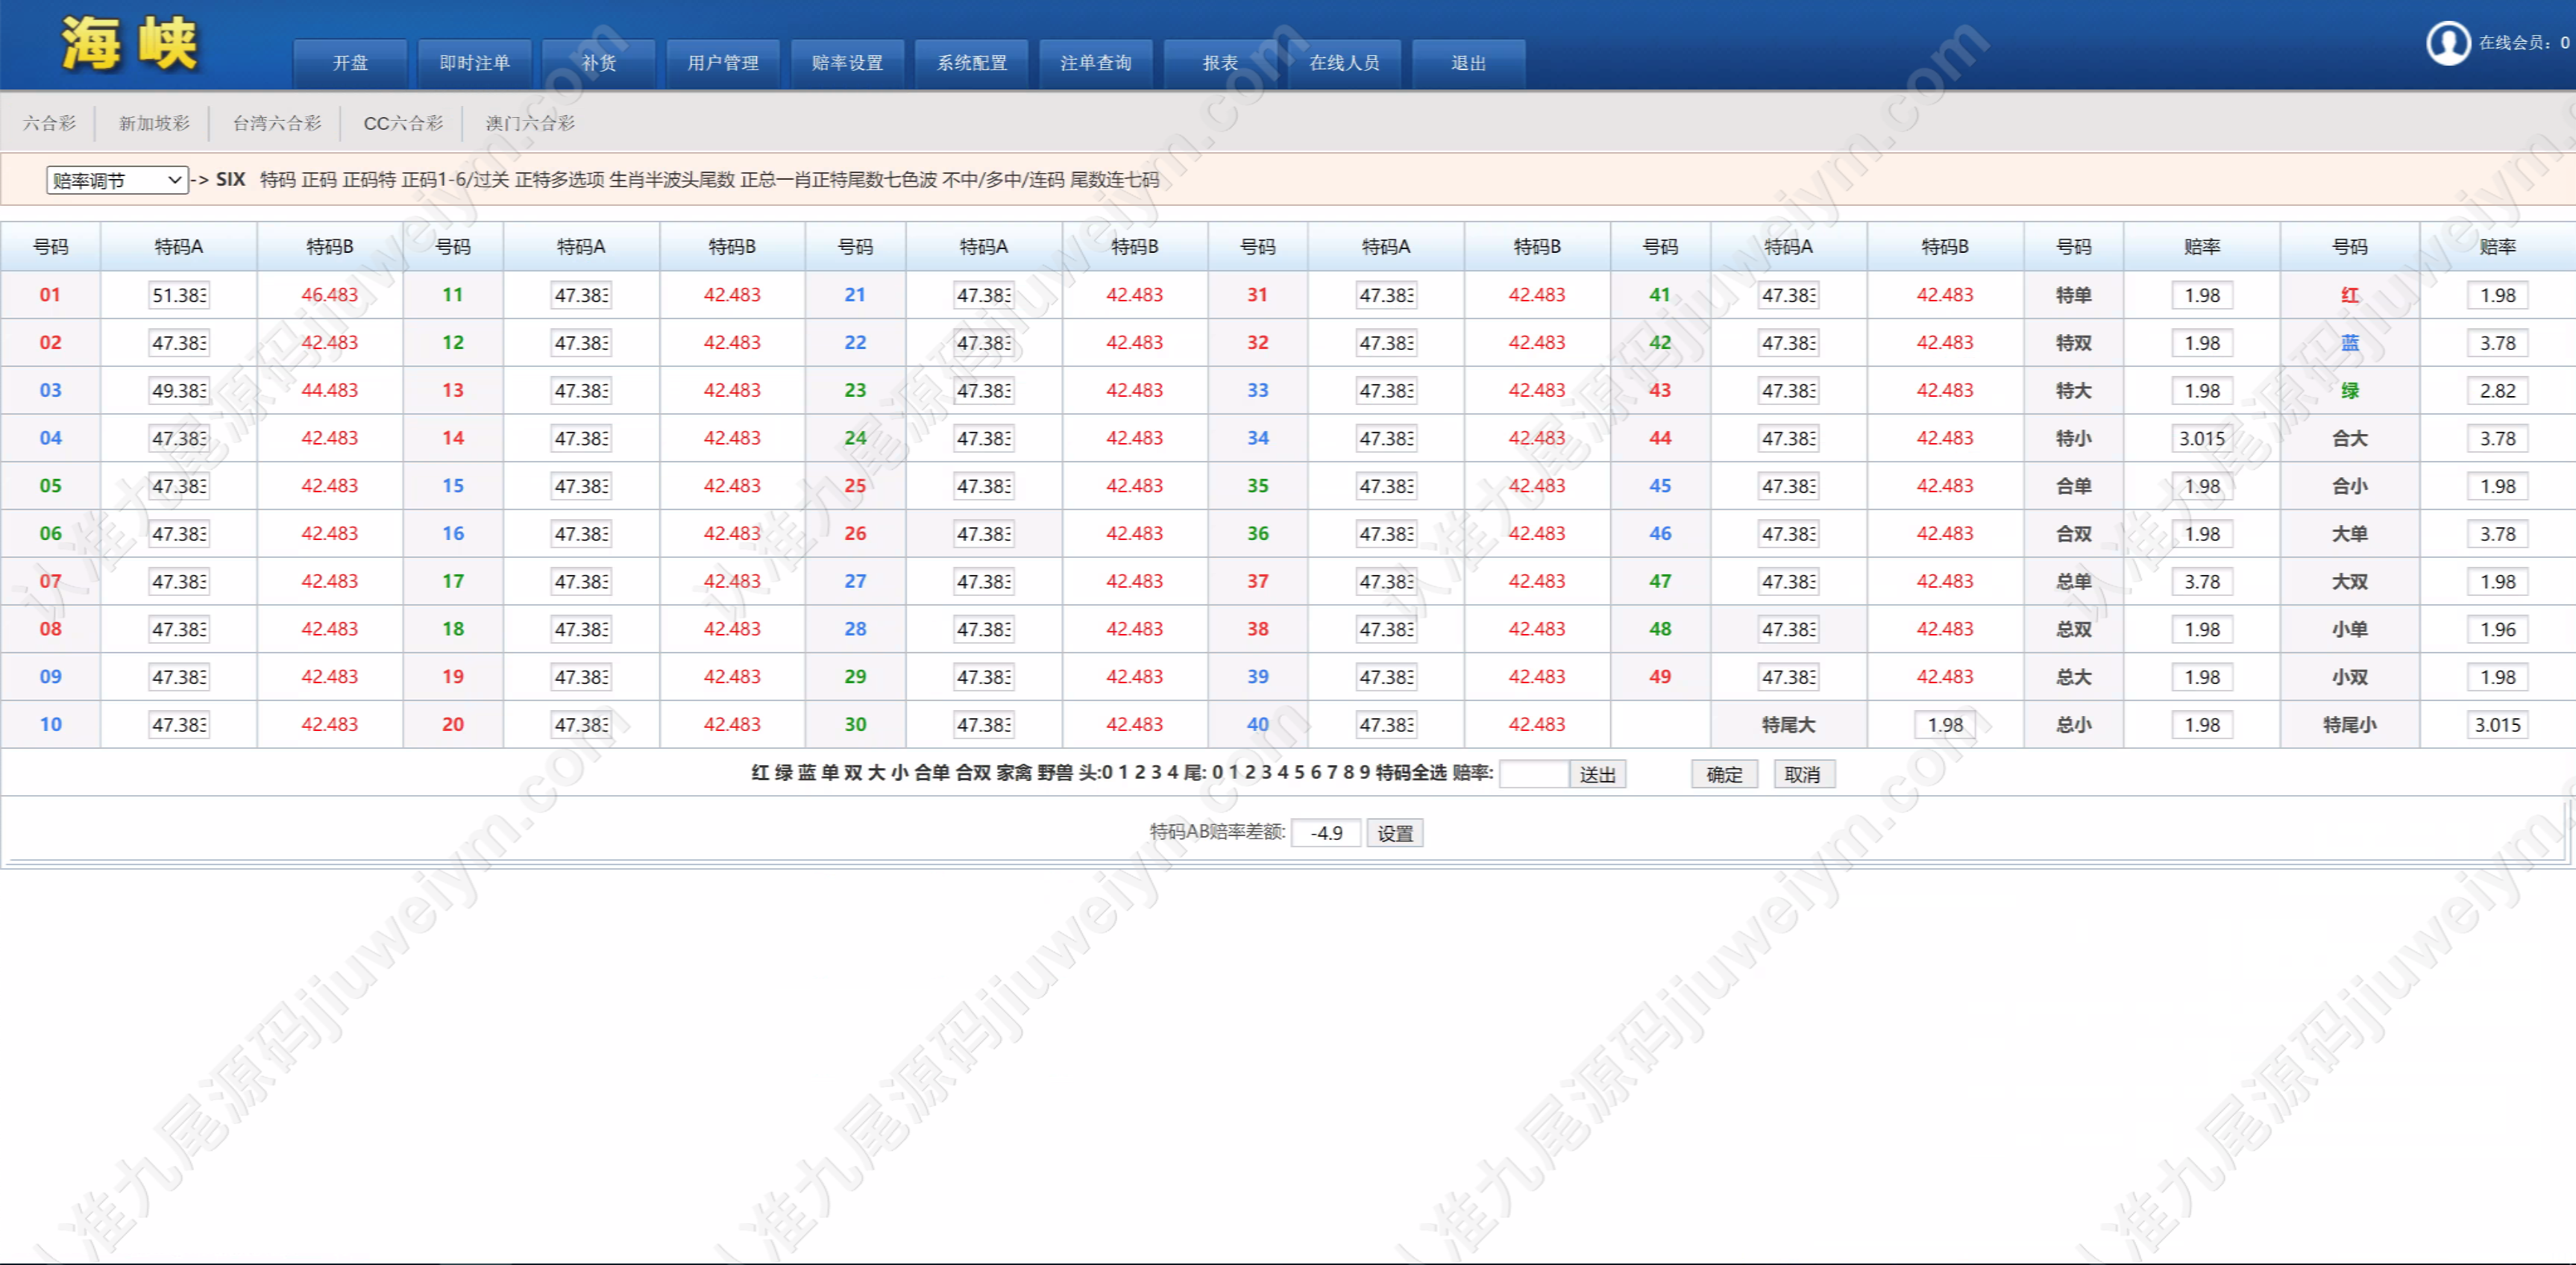Go to the 用户管理 menu

pos(723,63)
